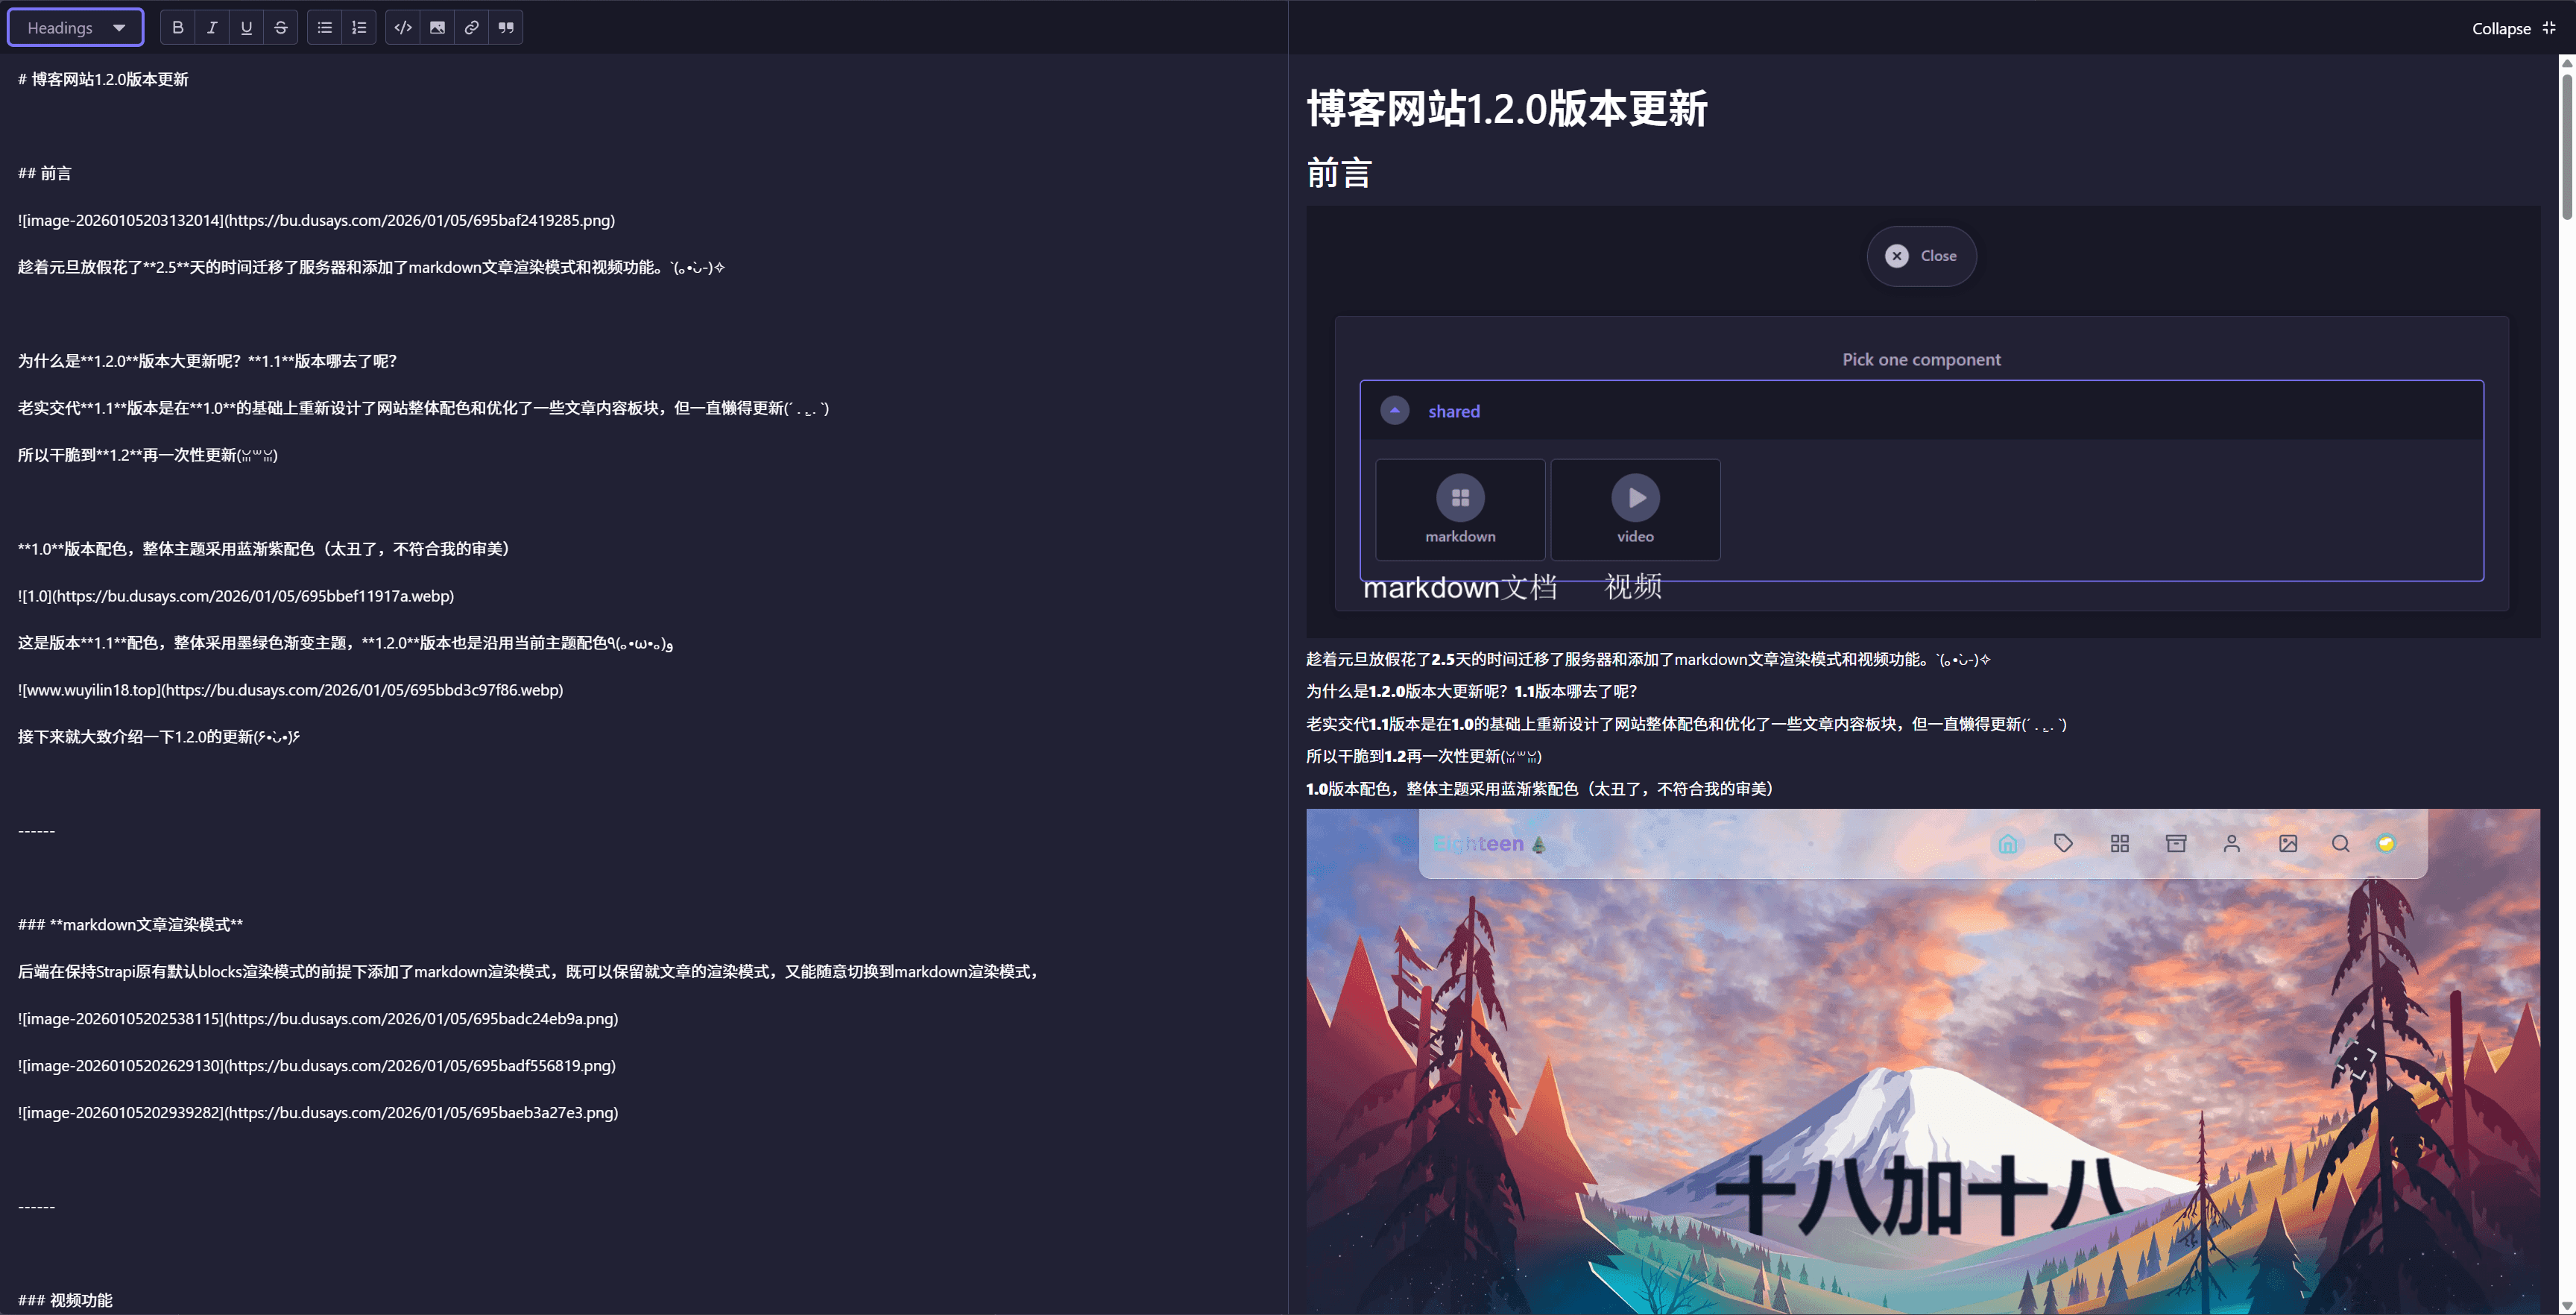This screenshot has height=1315, width=2576.
Task: Insert a hyperlink from the toolbar
Action: click(x=471, y=27)
